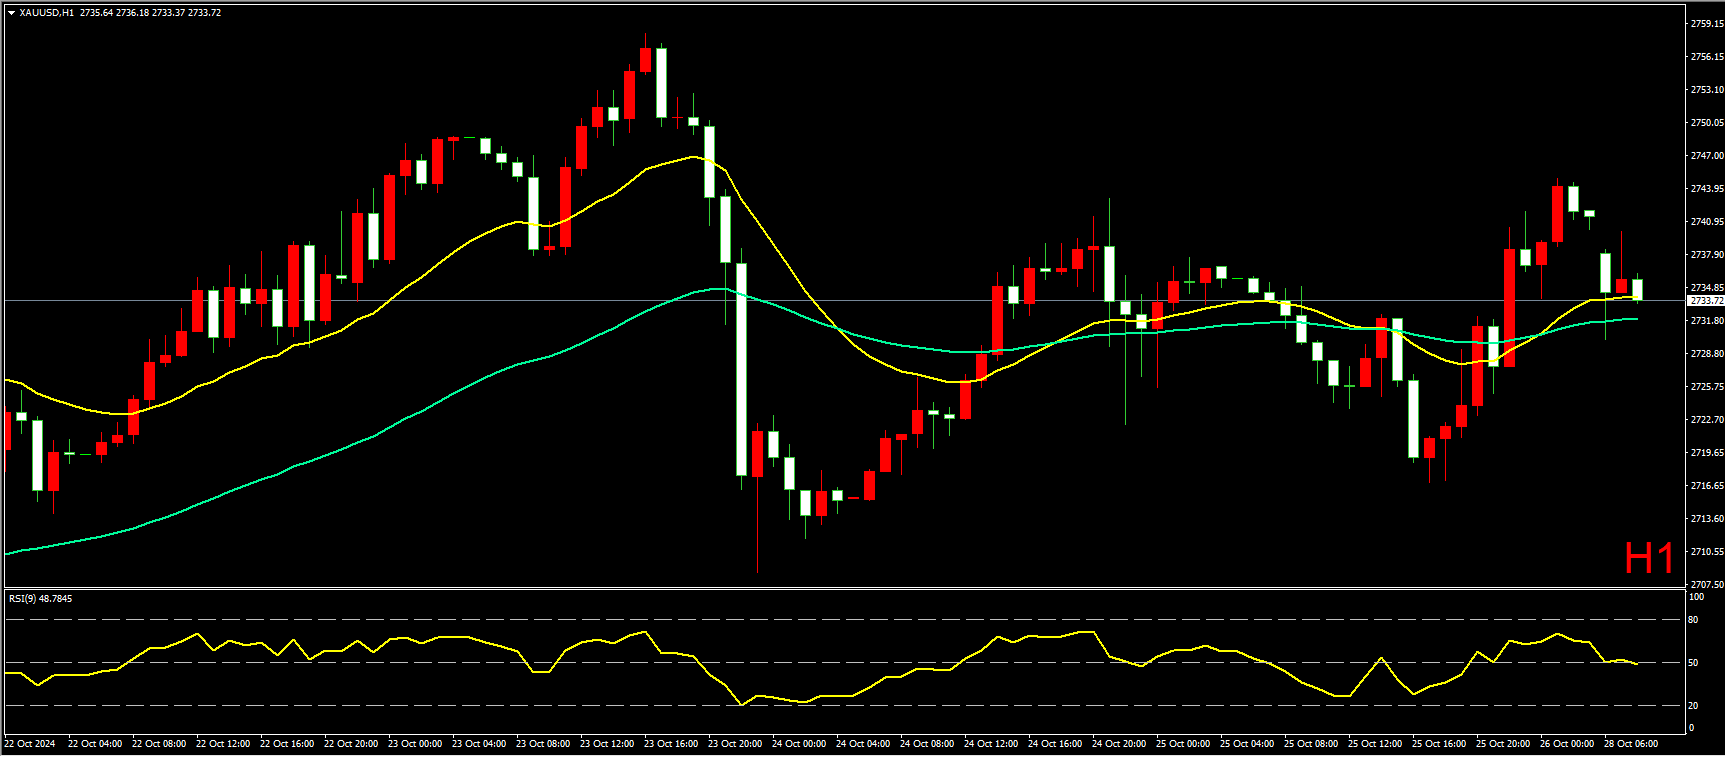1725x757 pixels.
Task: Click the 25 Oct 16:00 time label
Action: pos(1439,744)
